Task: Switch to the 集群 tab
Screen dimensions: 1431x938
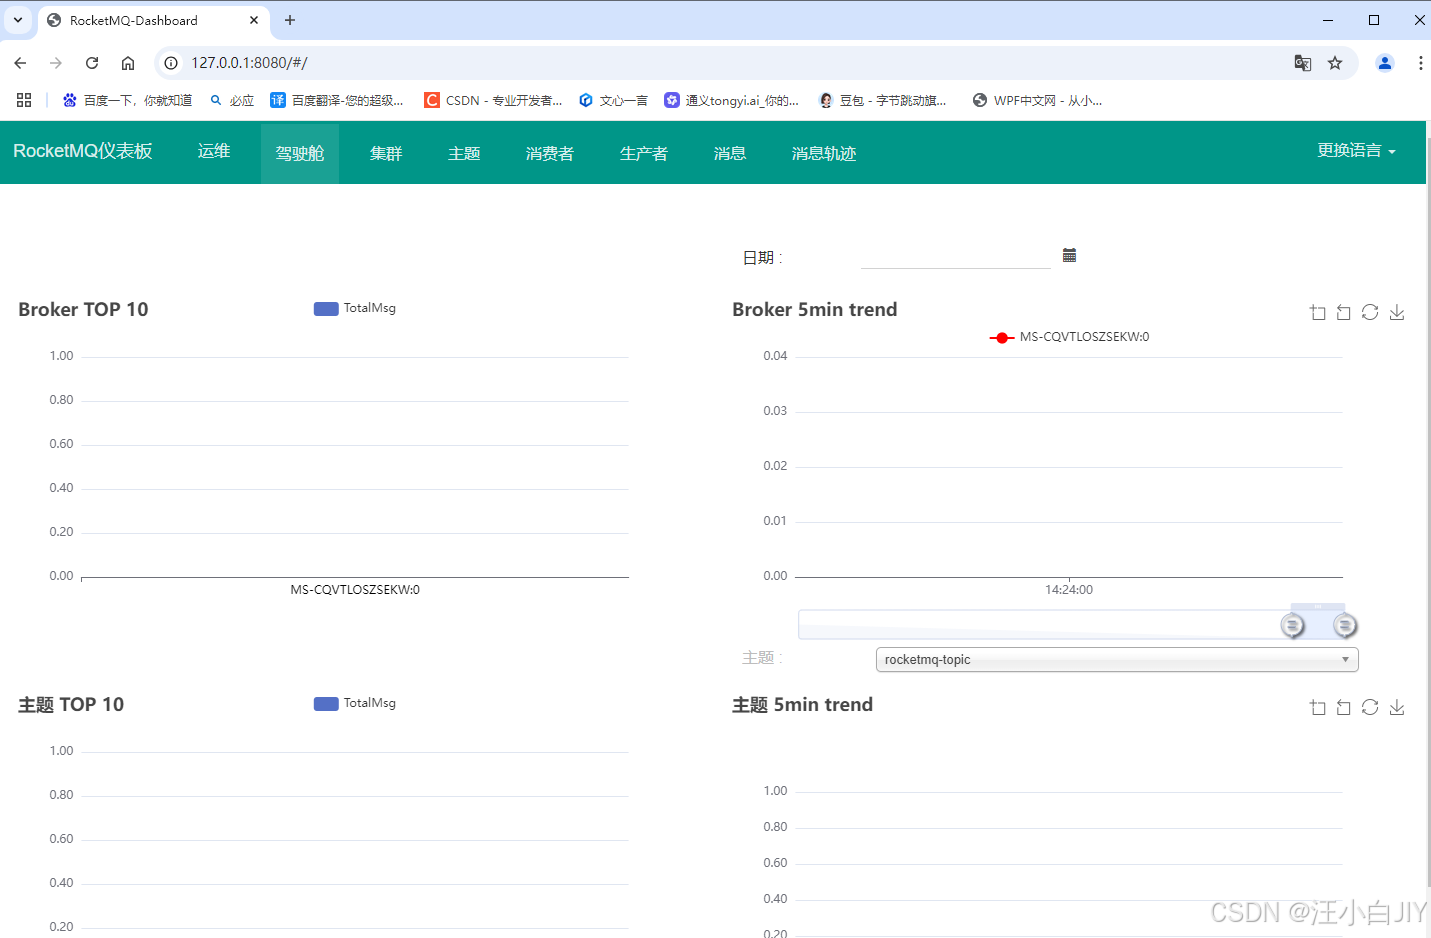Action: [x=386, y=152]
